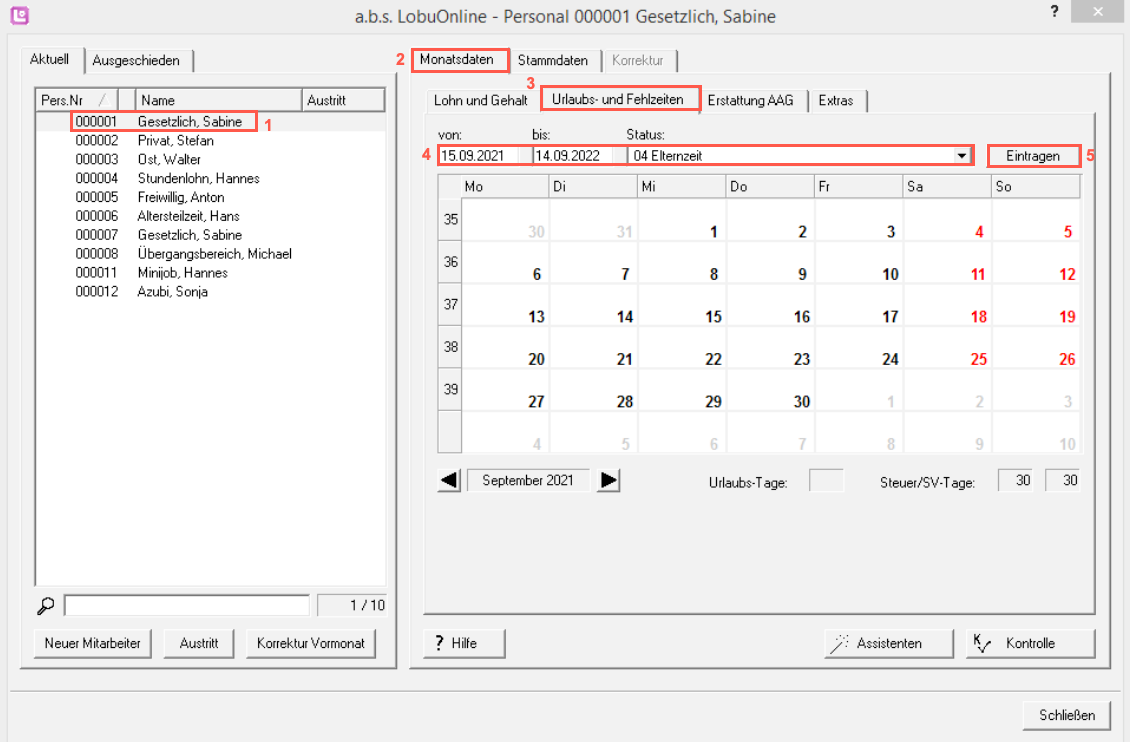Image resolution: width=1130 pixels, height=742 pixels.
Task: Click the magnifier search icon
Action: (x=46, y=606)
